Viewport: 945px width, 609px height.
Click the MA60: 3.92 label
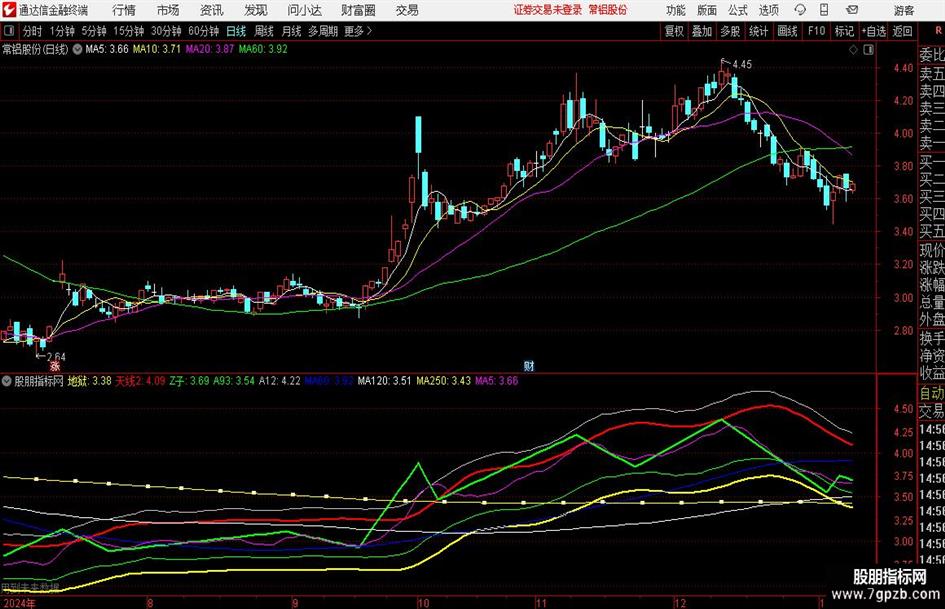coord(263,49)
